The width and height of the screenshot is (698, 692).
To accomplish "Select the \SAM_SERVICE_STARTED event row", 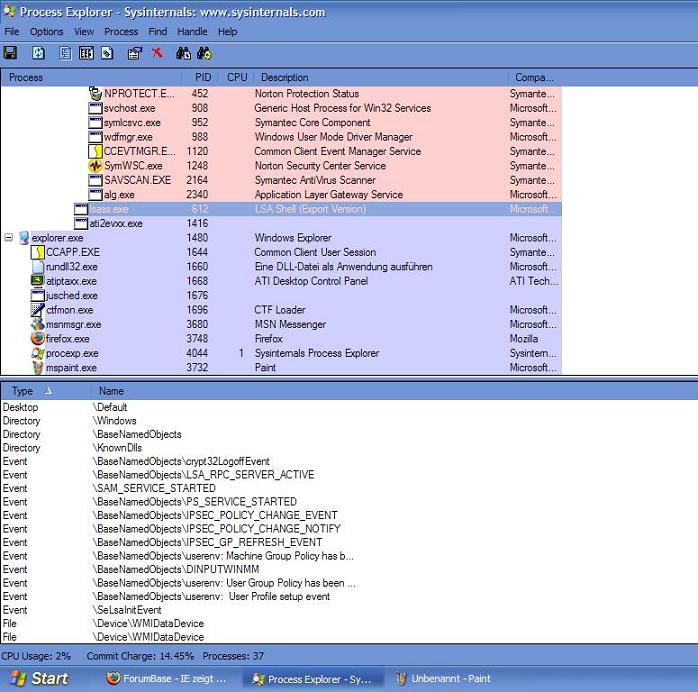I will 349,488.
